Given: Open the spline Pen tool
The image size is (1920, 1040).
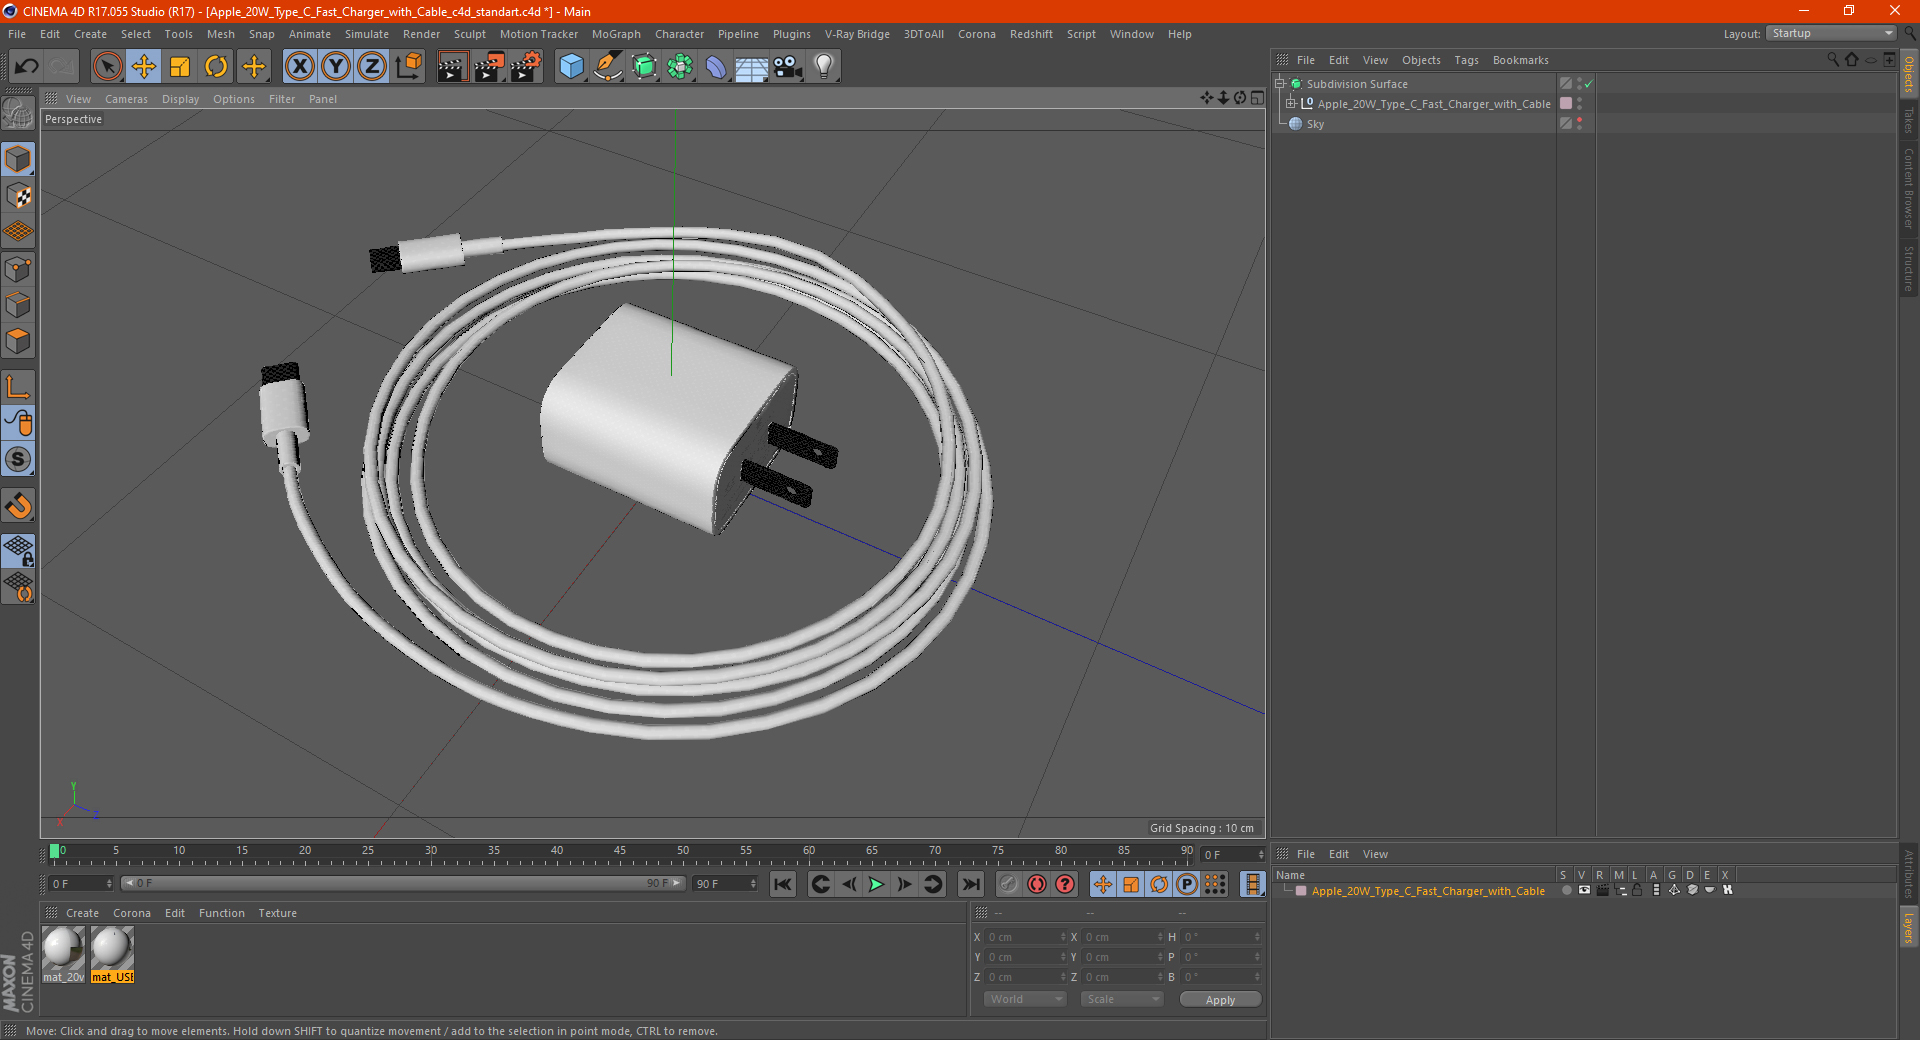Looking at the screenshot, I should 608,67.
